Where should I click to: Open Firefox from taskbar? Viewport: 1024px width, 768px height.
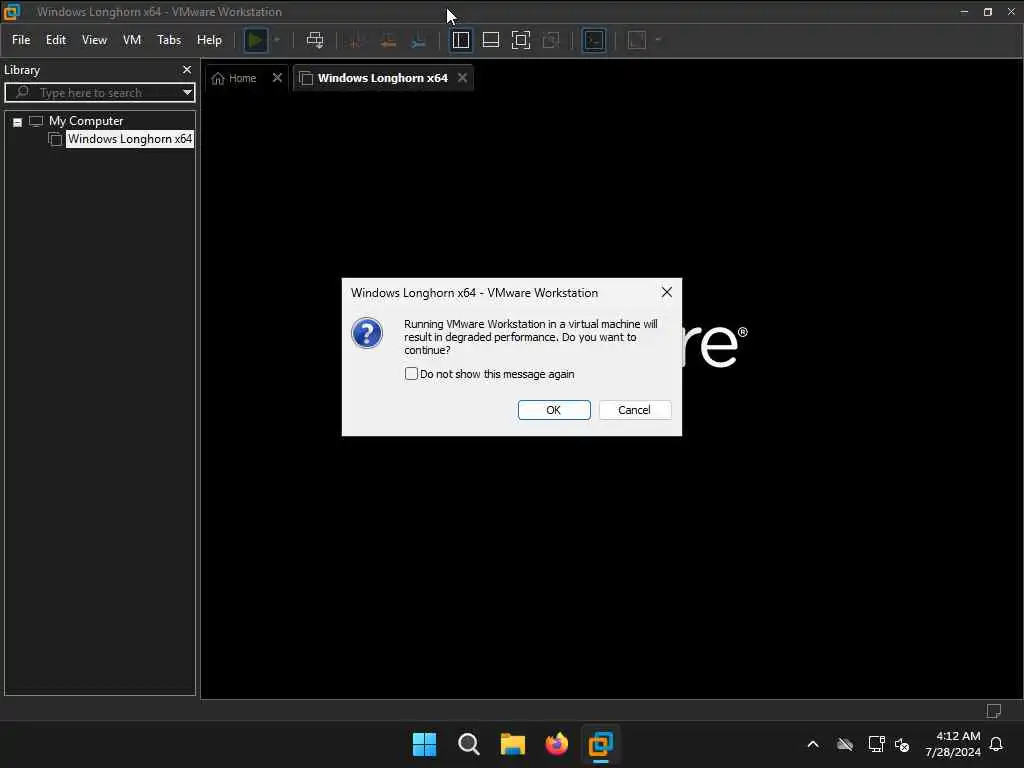pyautogui.click(x=556, y=744)
